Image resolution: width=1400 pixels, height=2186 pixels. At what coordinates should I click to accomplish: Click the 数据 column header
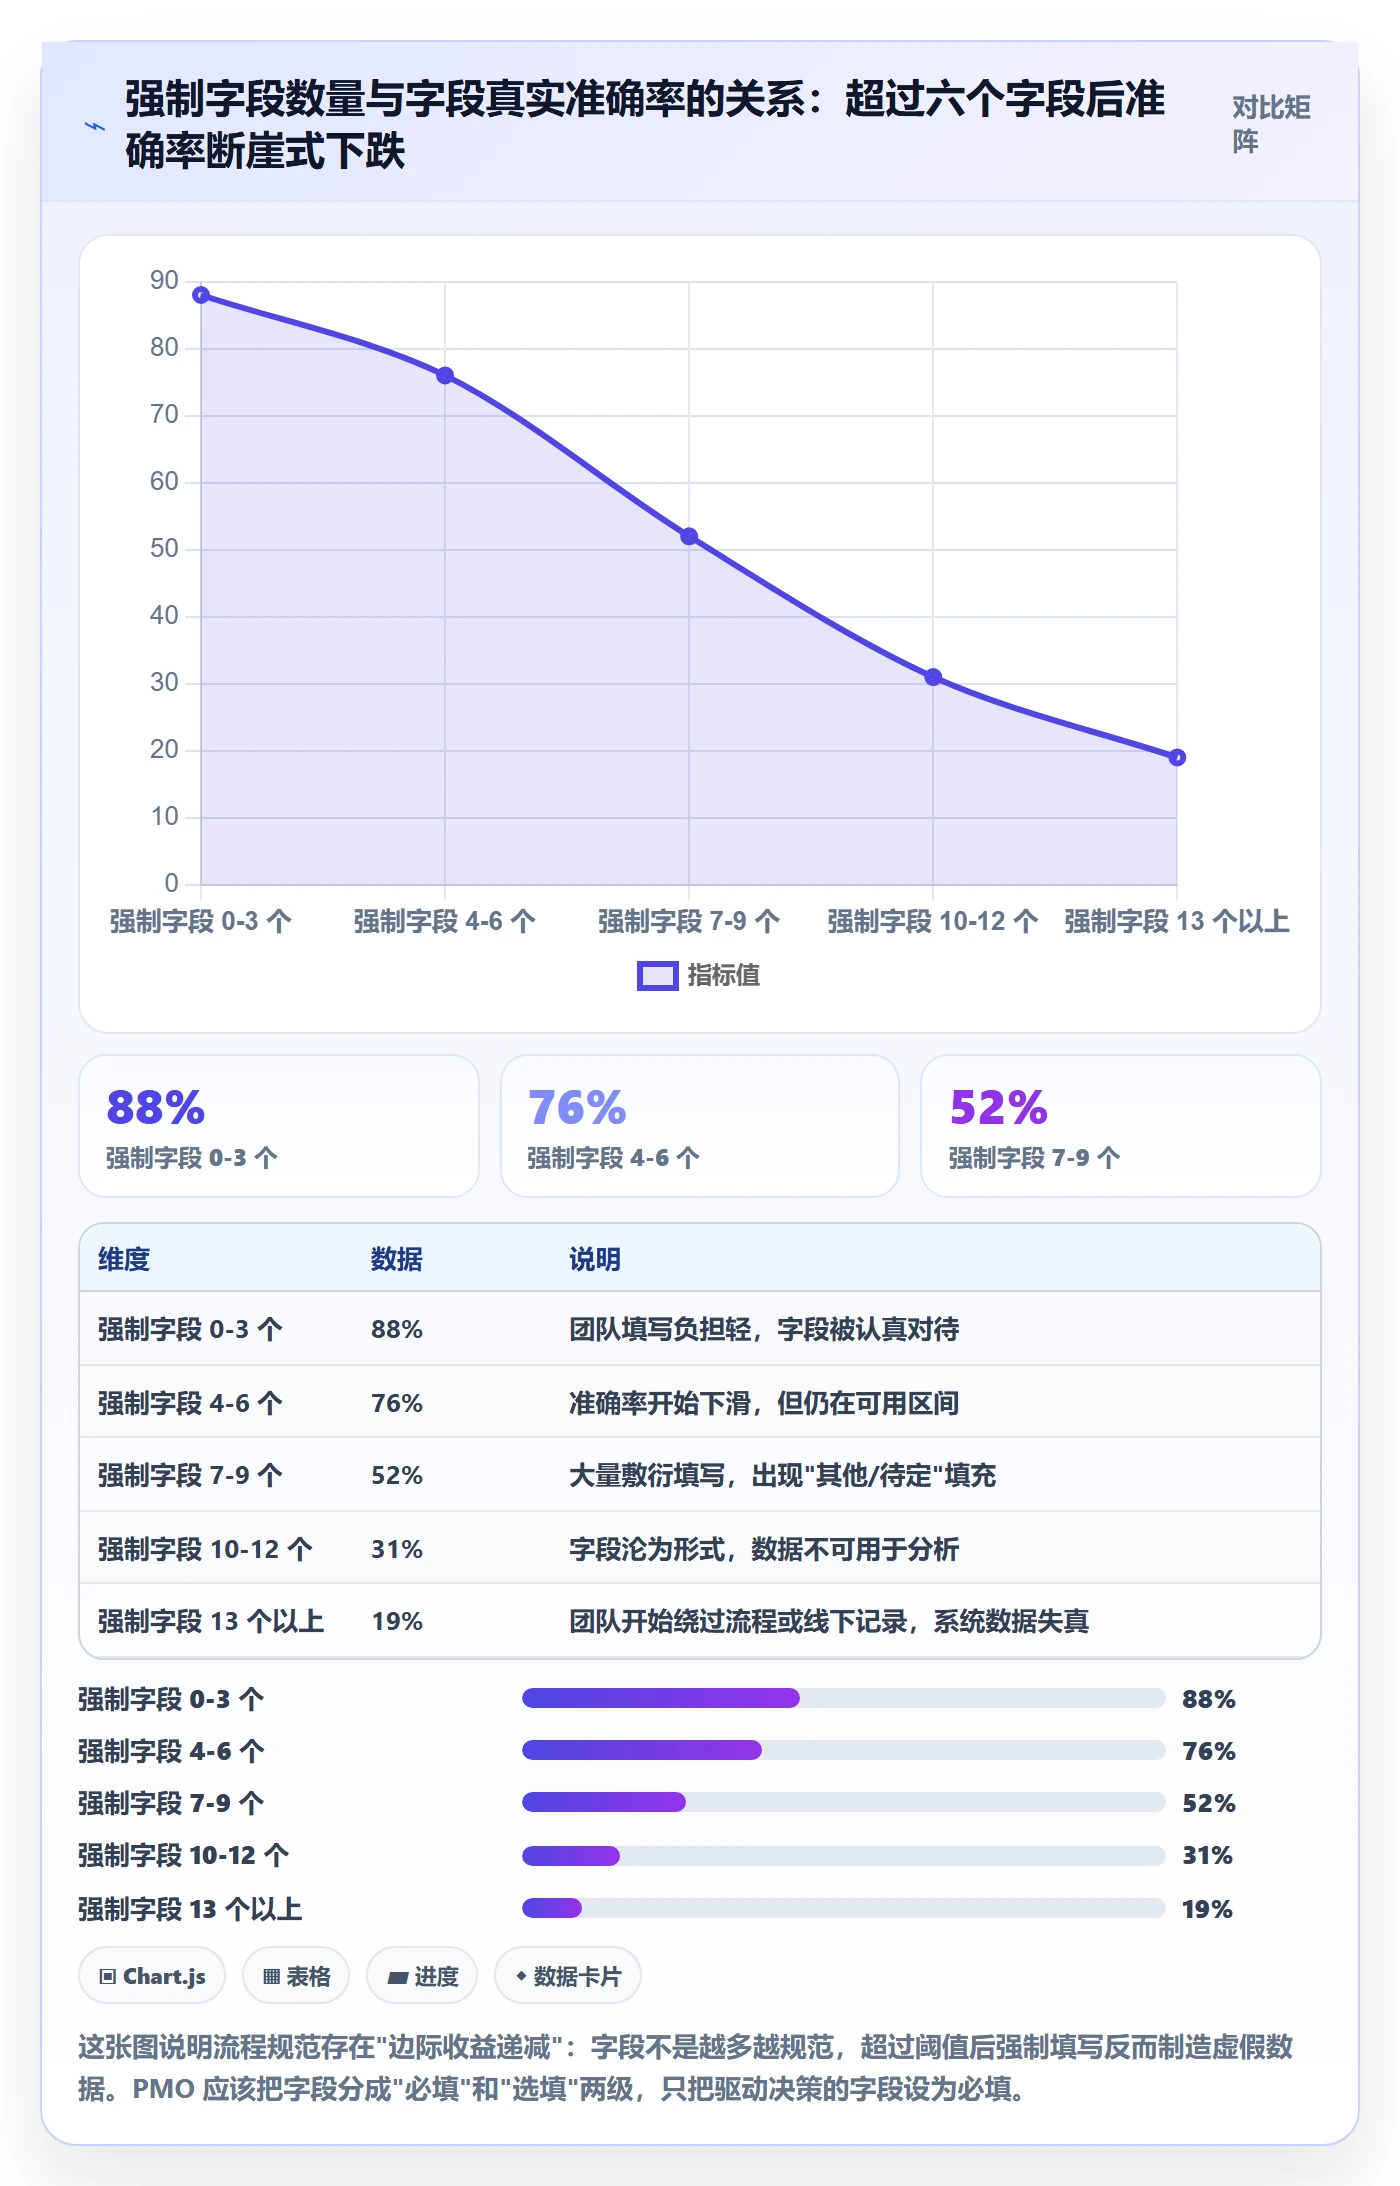397,1259
